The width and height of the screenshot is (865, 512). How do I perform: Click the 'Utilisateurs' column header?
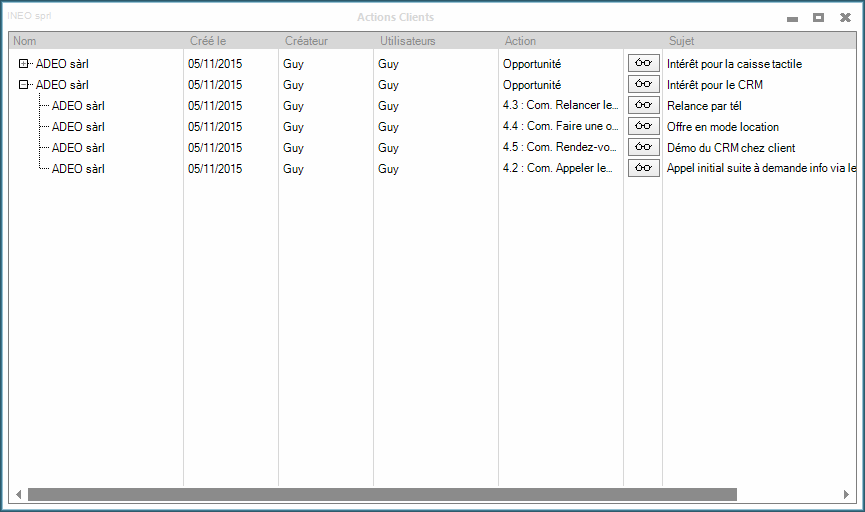click(408, 41)
